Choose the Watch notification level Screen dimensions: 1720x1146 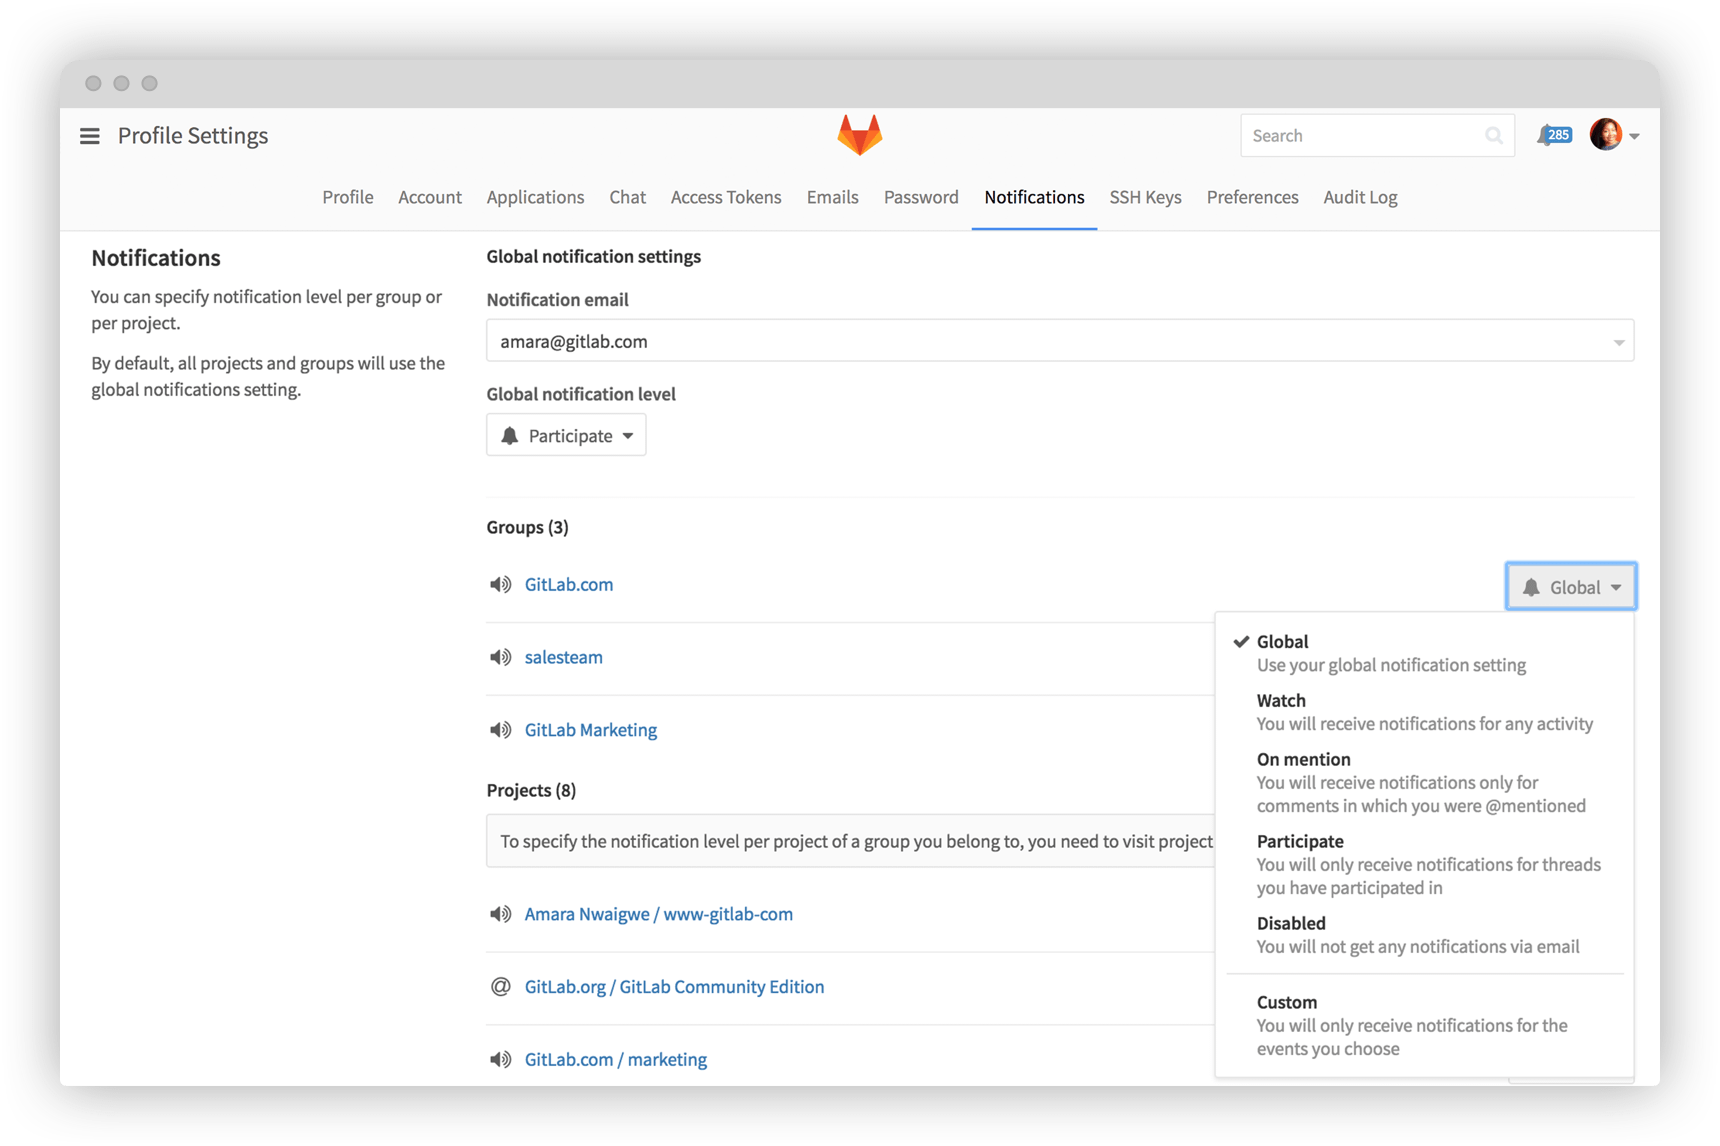click(x=1424, y=712)
